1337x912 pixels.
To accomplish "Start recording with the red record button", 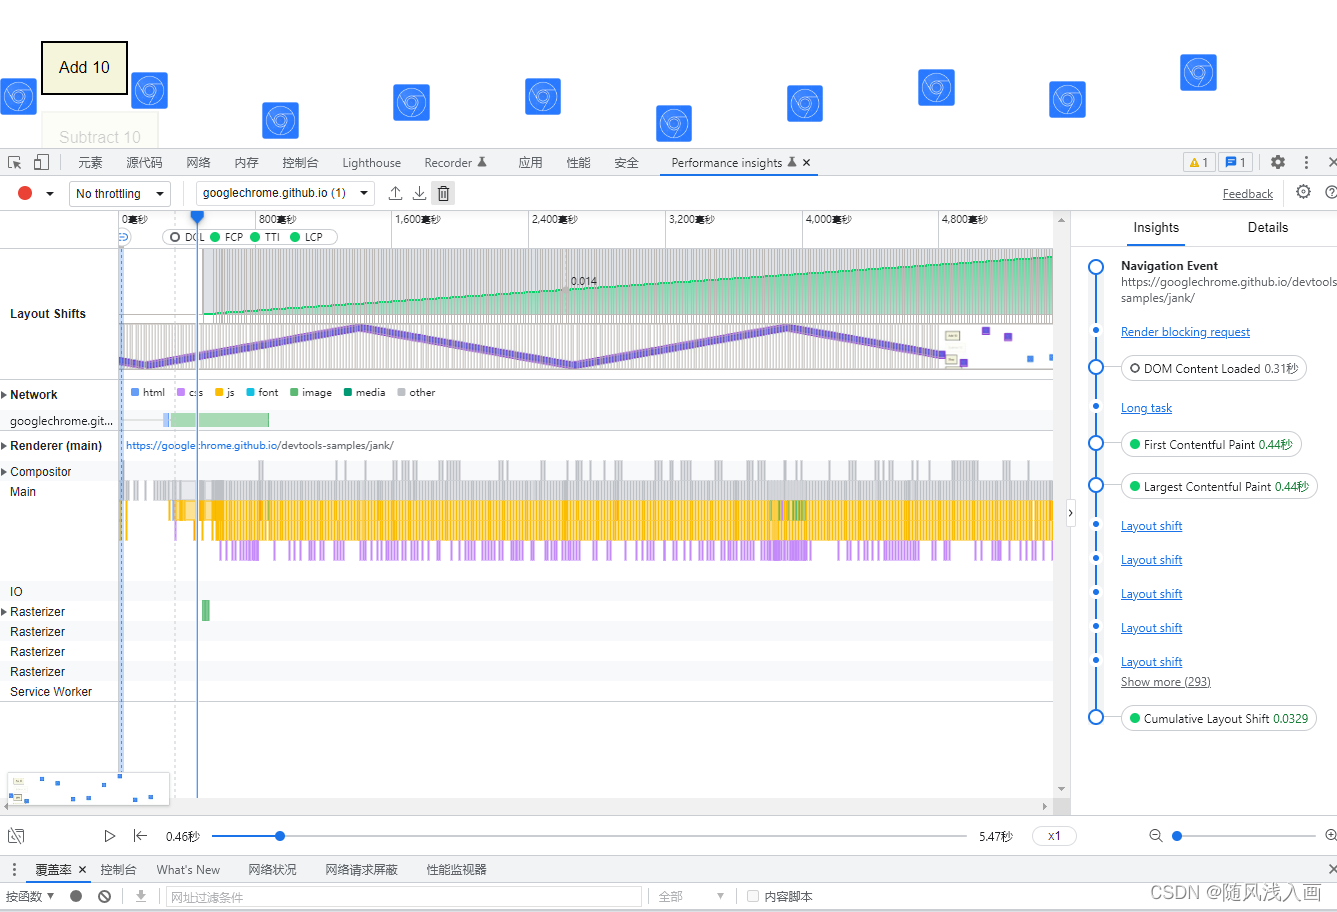I will click(25, 193).
